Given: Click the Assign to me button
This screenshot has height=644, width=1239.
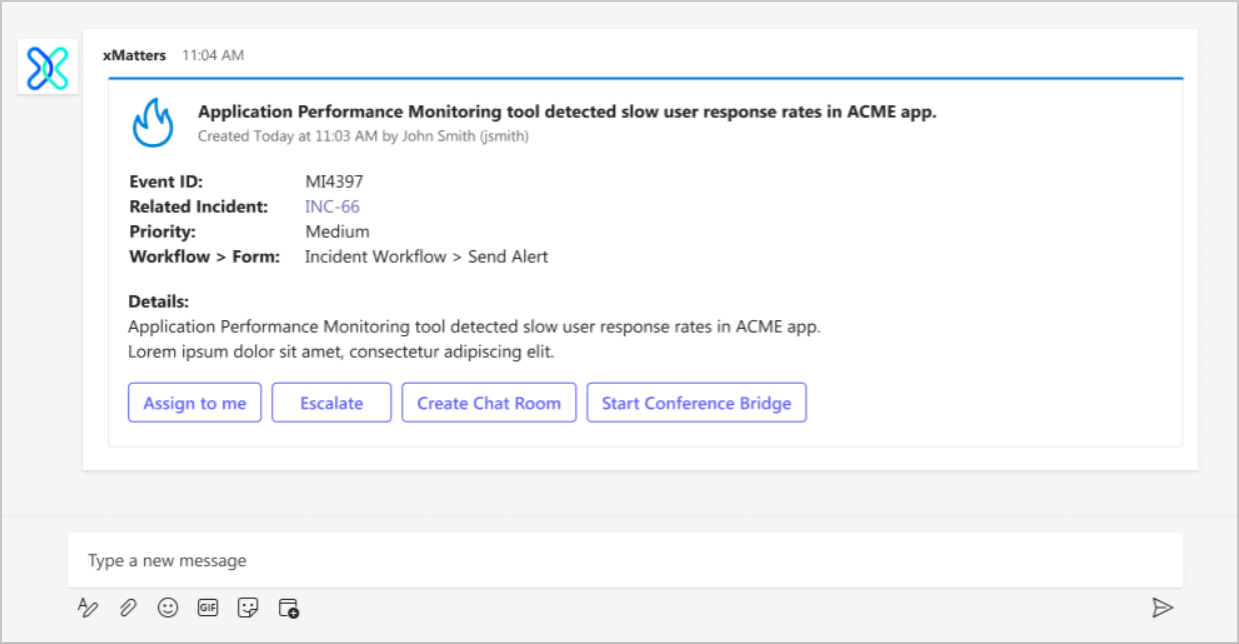Looking at the screenshot, I should [194, 402].
